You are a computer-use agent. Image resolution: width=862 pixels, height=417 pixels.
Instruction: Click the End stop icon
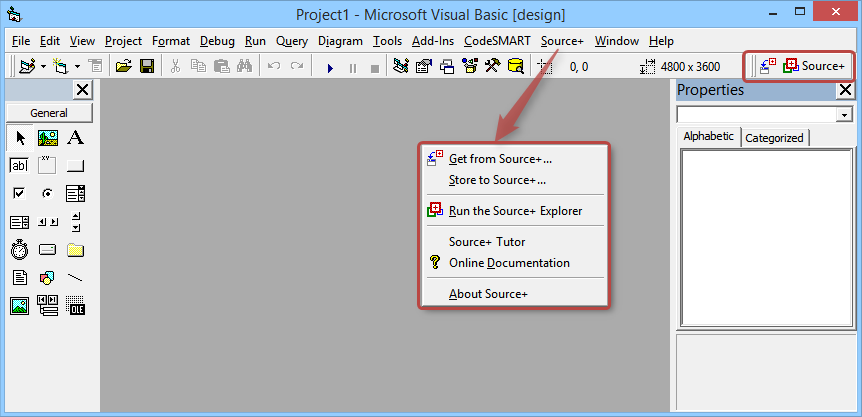coord(375,68)
